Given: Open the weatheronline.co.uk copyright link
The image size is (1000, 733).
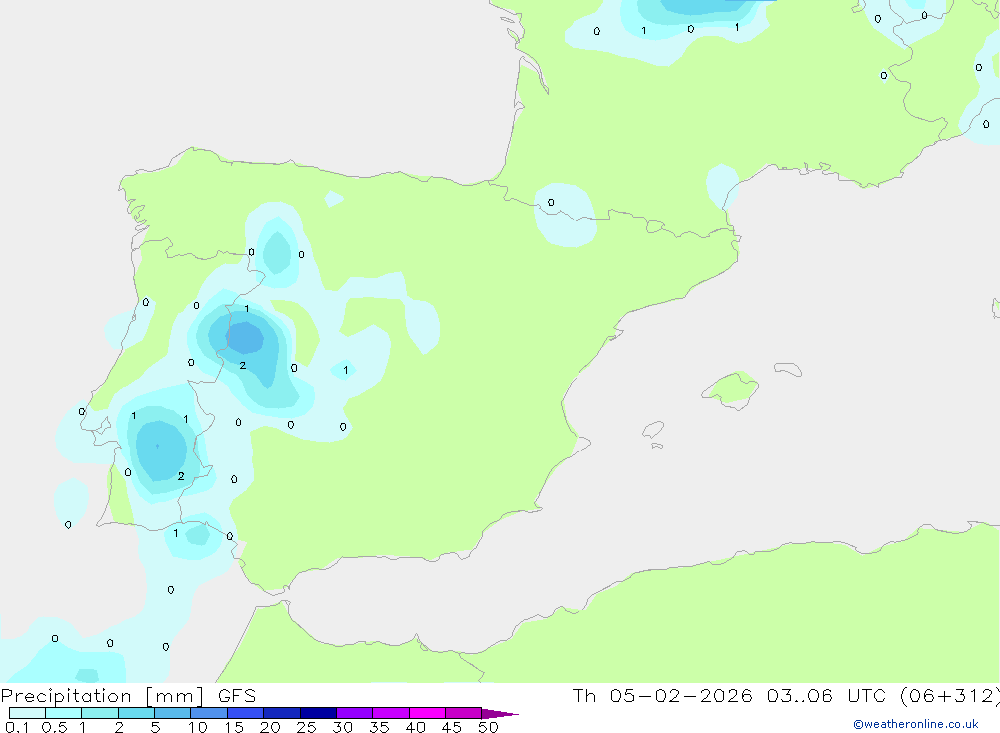Looking at the screenshot, I should pos(915,724).
